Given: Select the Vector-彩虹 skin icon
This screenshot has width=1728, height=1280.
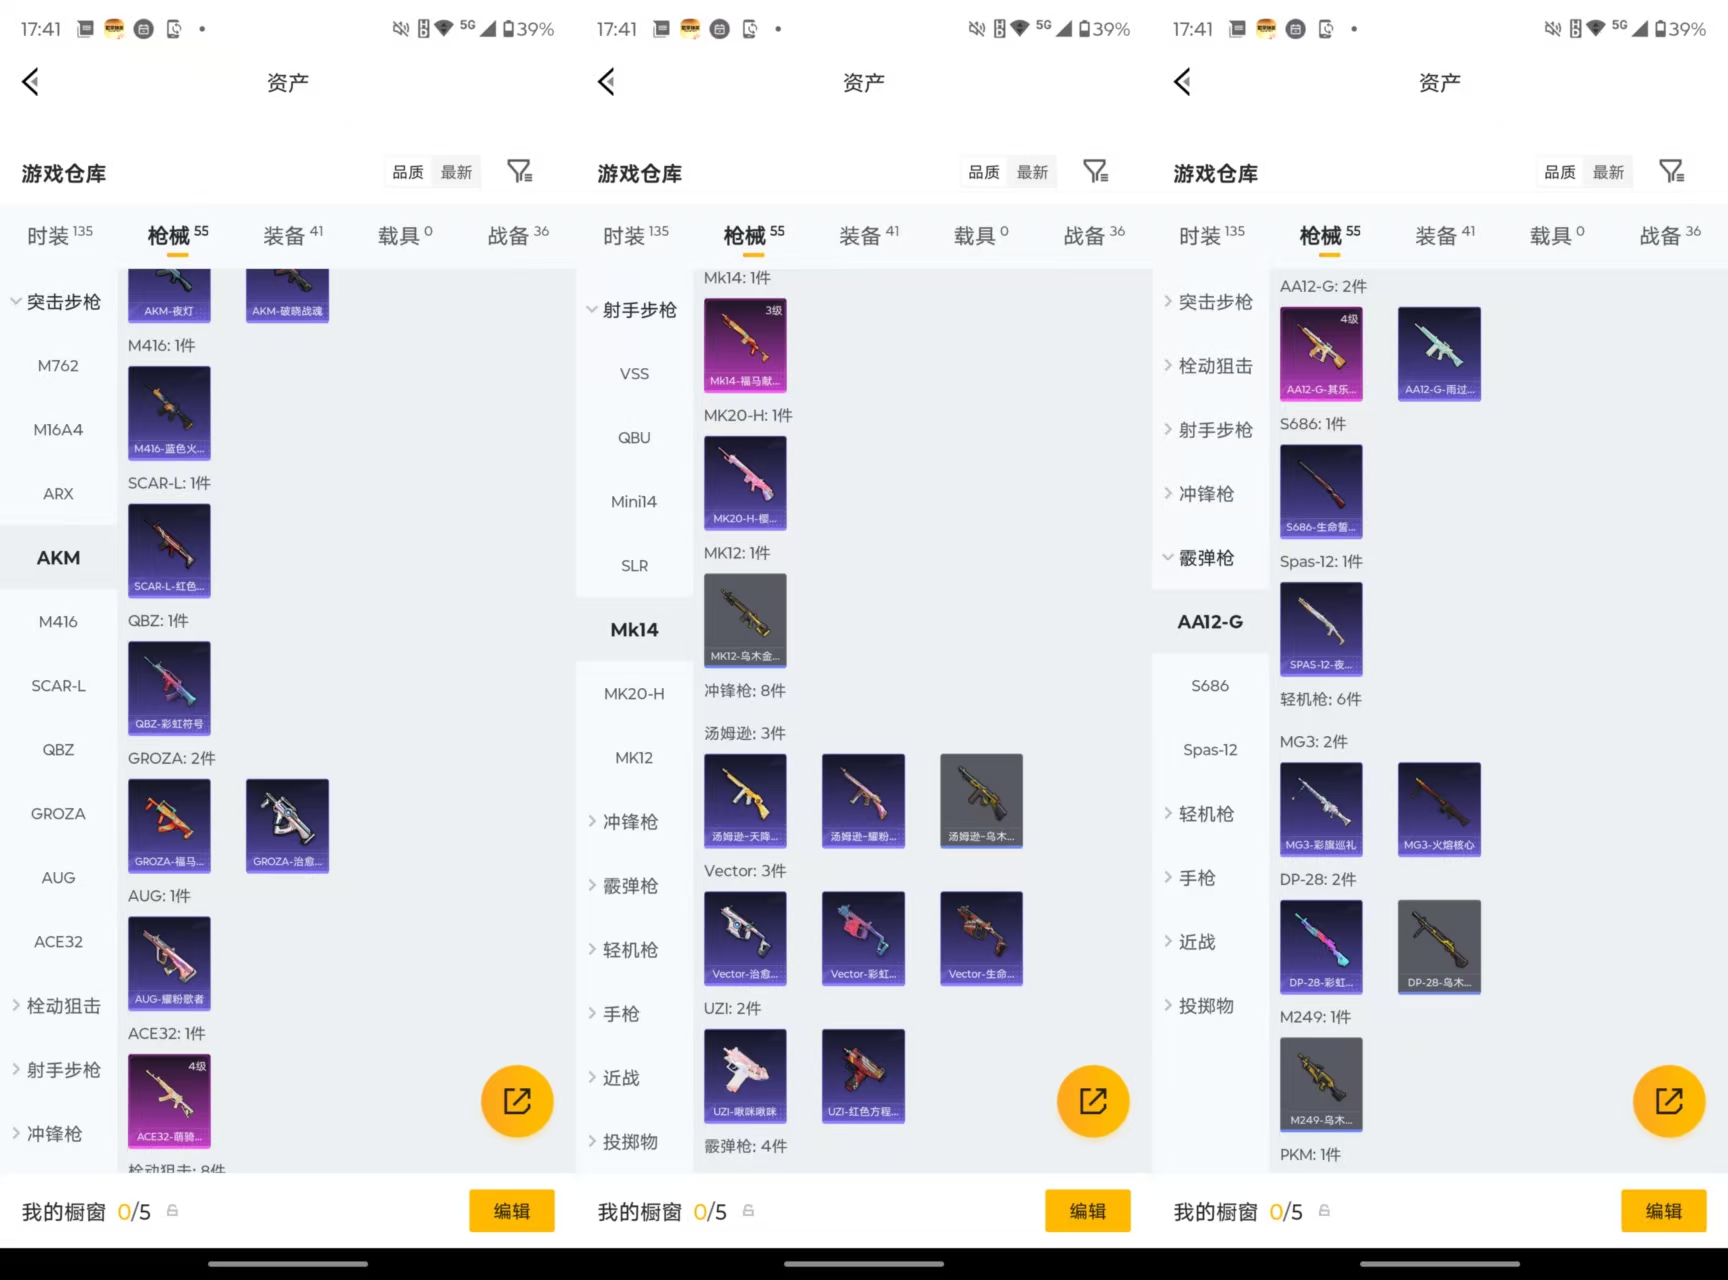Looking at the screenshot, I should [863, 938].
